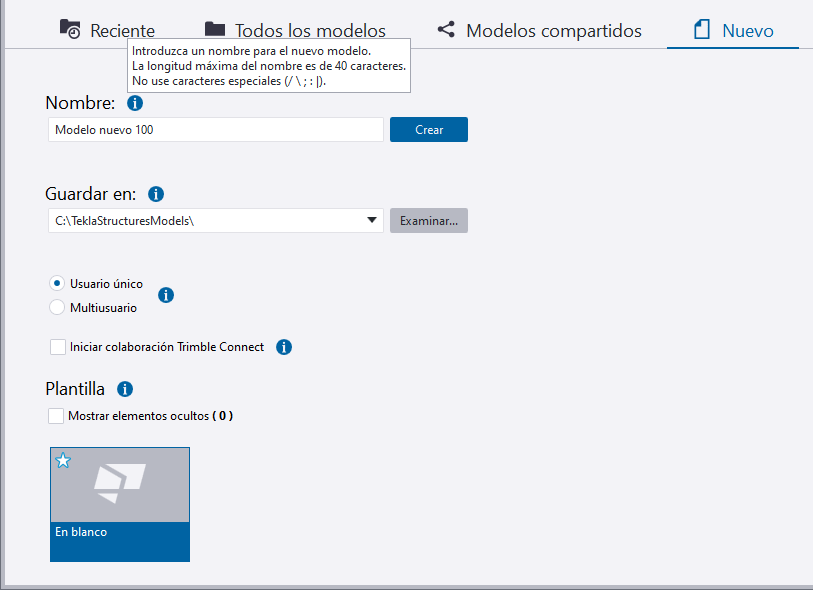Image resolution: width=813 pixels, height=590 pixels.
Task: Toggle favorite star on En blanco template
Action: tap(63, 460)
